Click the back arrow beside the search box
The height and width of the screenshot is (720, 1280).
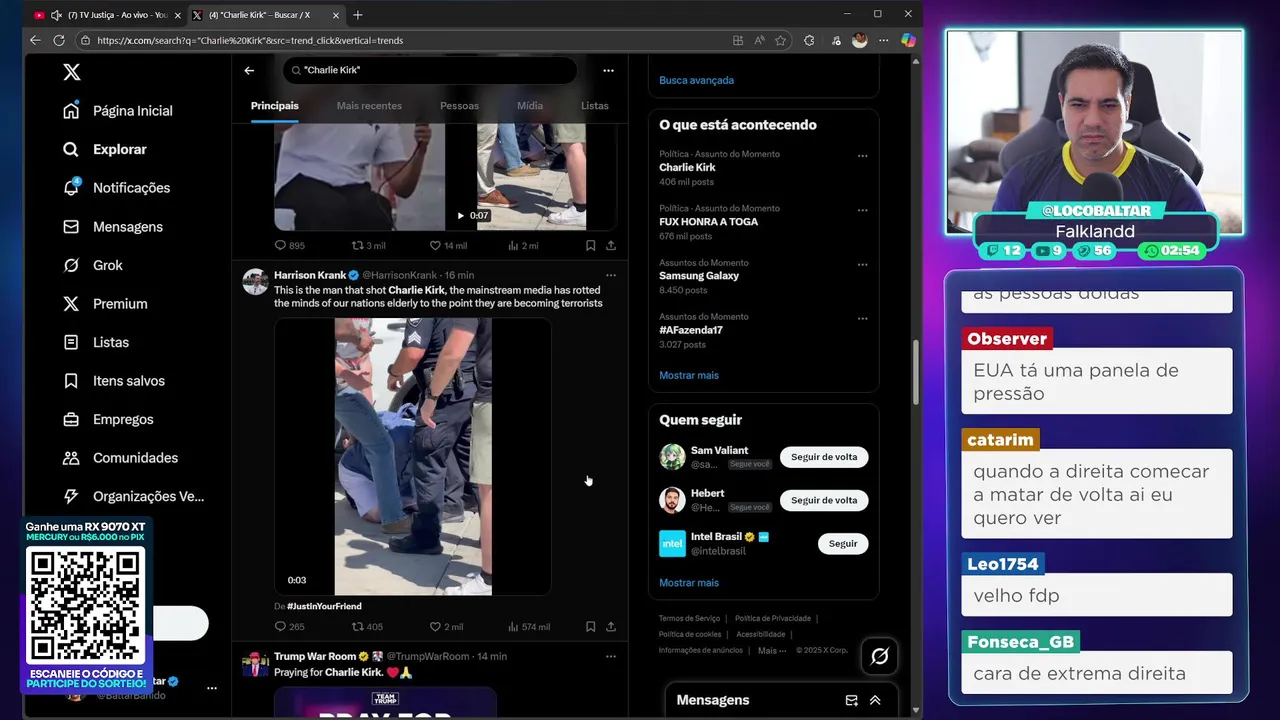click(x=249, y=70)
